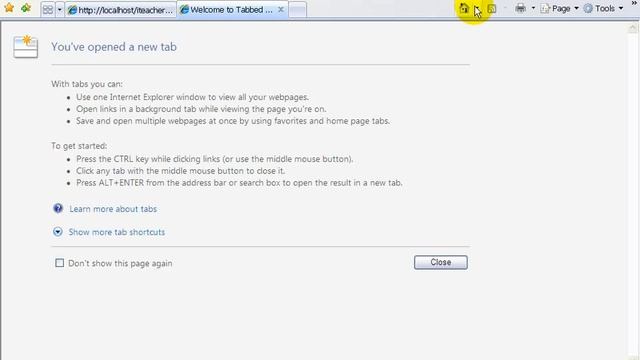
Task: Open the Learn more about tabs link
Action: [113, 209]
